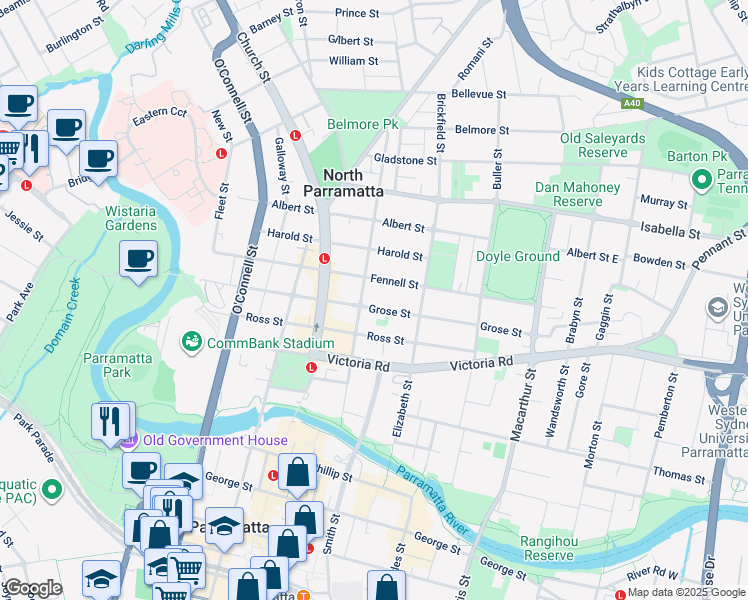This screenshot has height=600, width=748.
Task: Select the coffee cup marker beside Wistaria Gardens
Action: click(x=139, y=260)
